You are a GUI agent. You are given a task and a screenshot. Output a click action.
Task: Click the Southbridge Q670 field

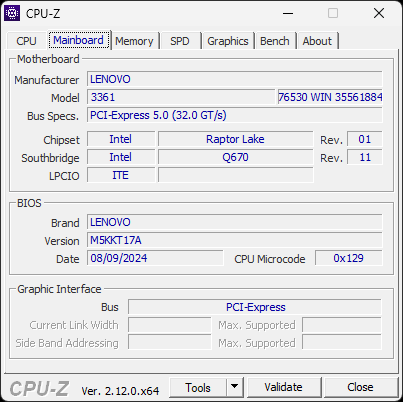[x=236, y=157]
